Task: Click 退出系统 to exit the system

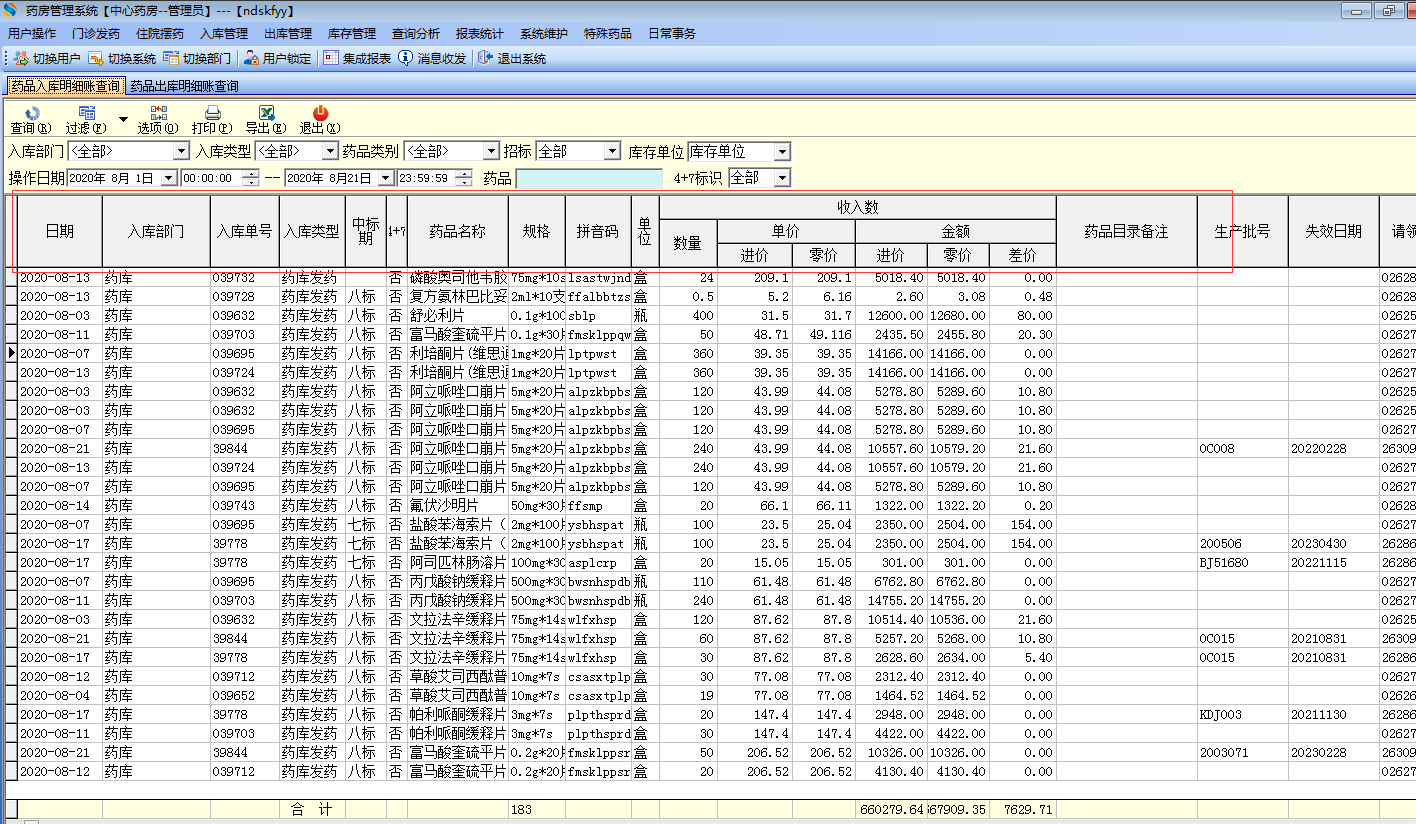Action: tap(512, 59)
